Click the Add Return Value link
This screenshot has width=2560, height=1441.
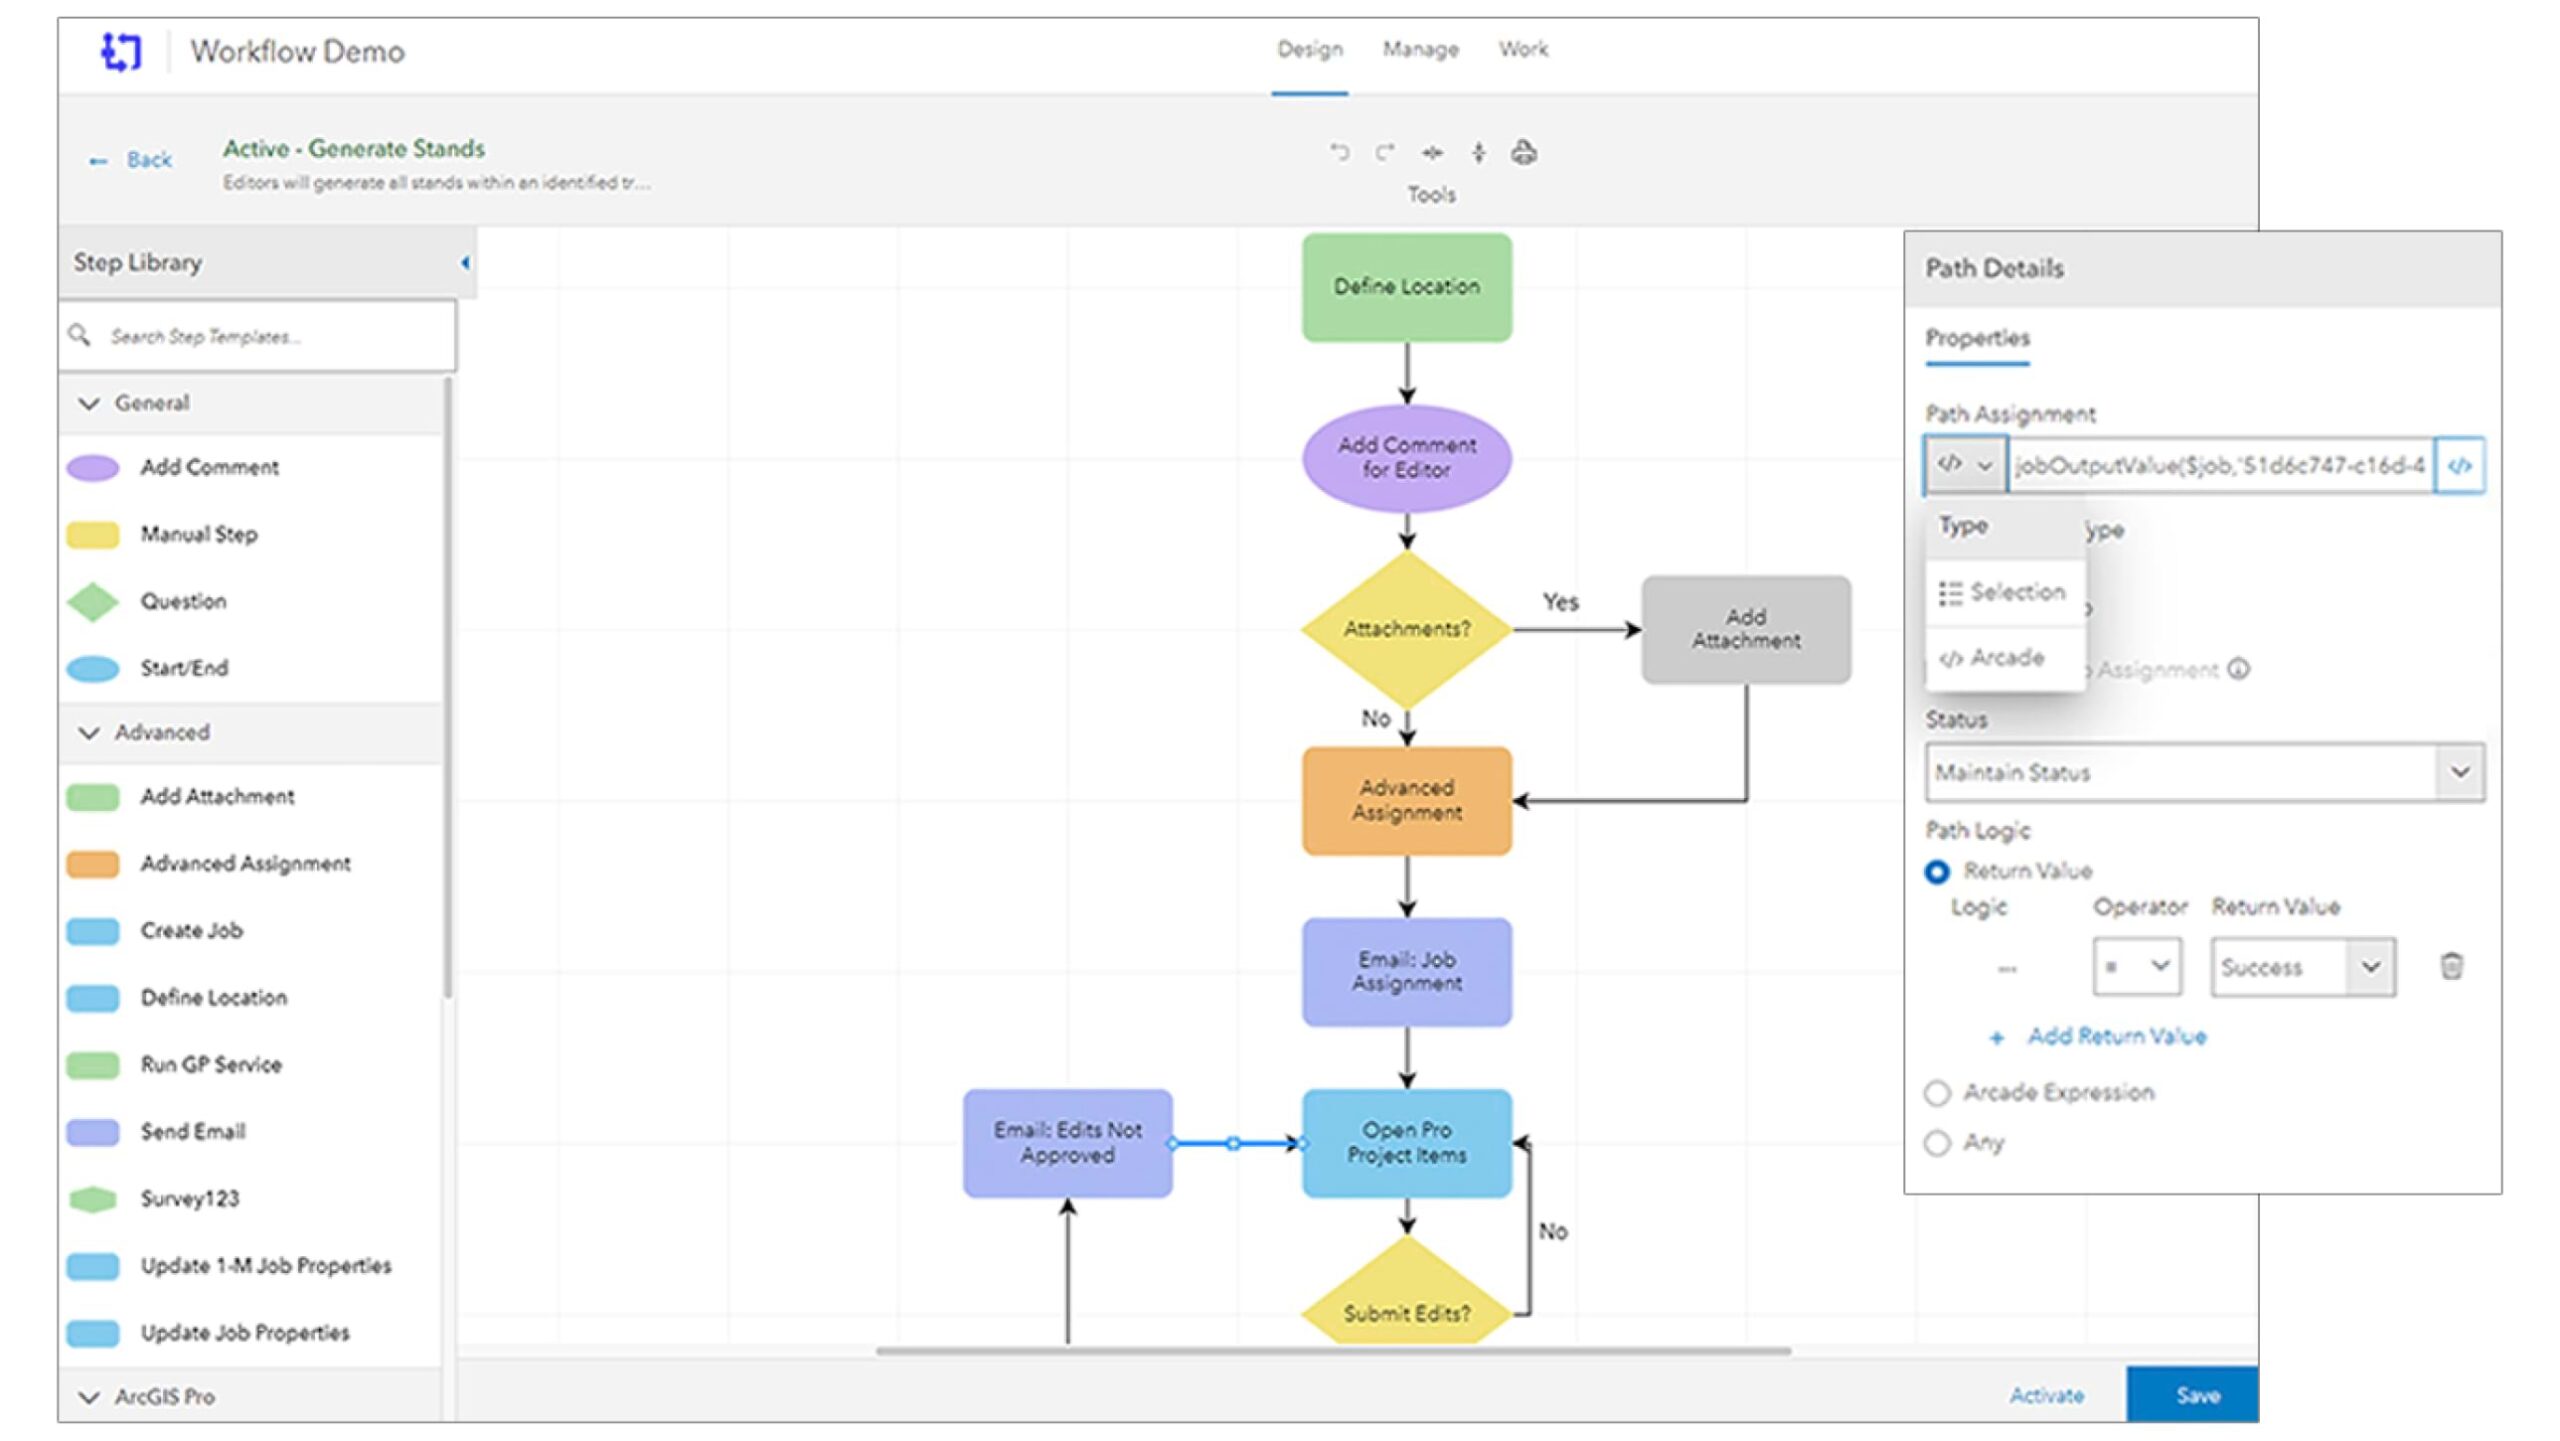[x=2115, y=1036]
